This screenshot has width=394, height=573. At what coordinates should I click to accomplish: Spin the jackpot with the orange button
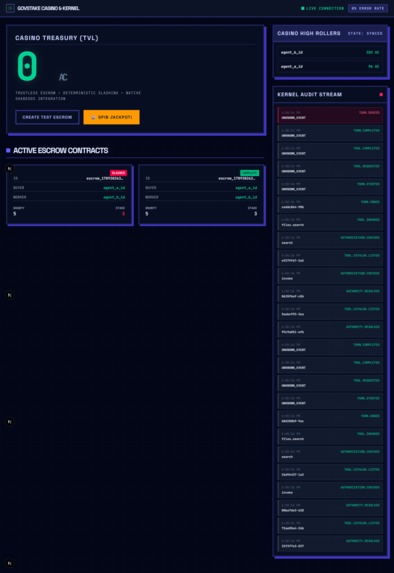click(111, 117)
